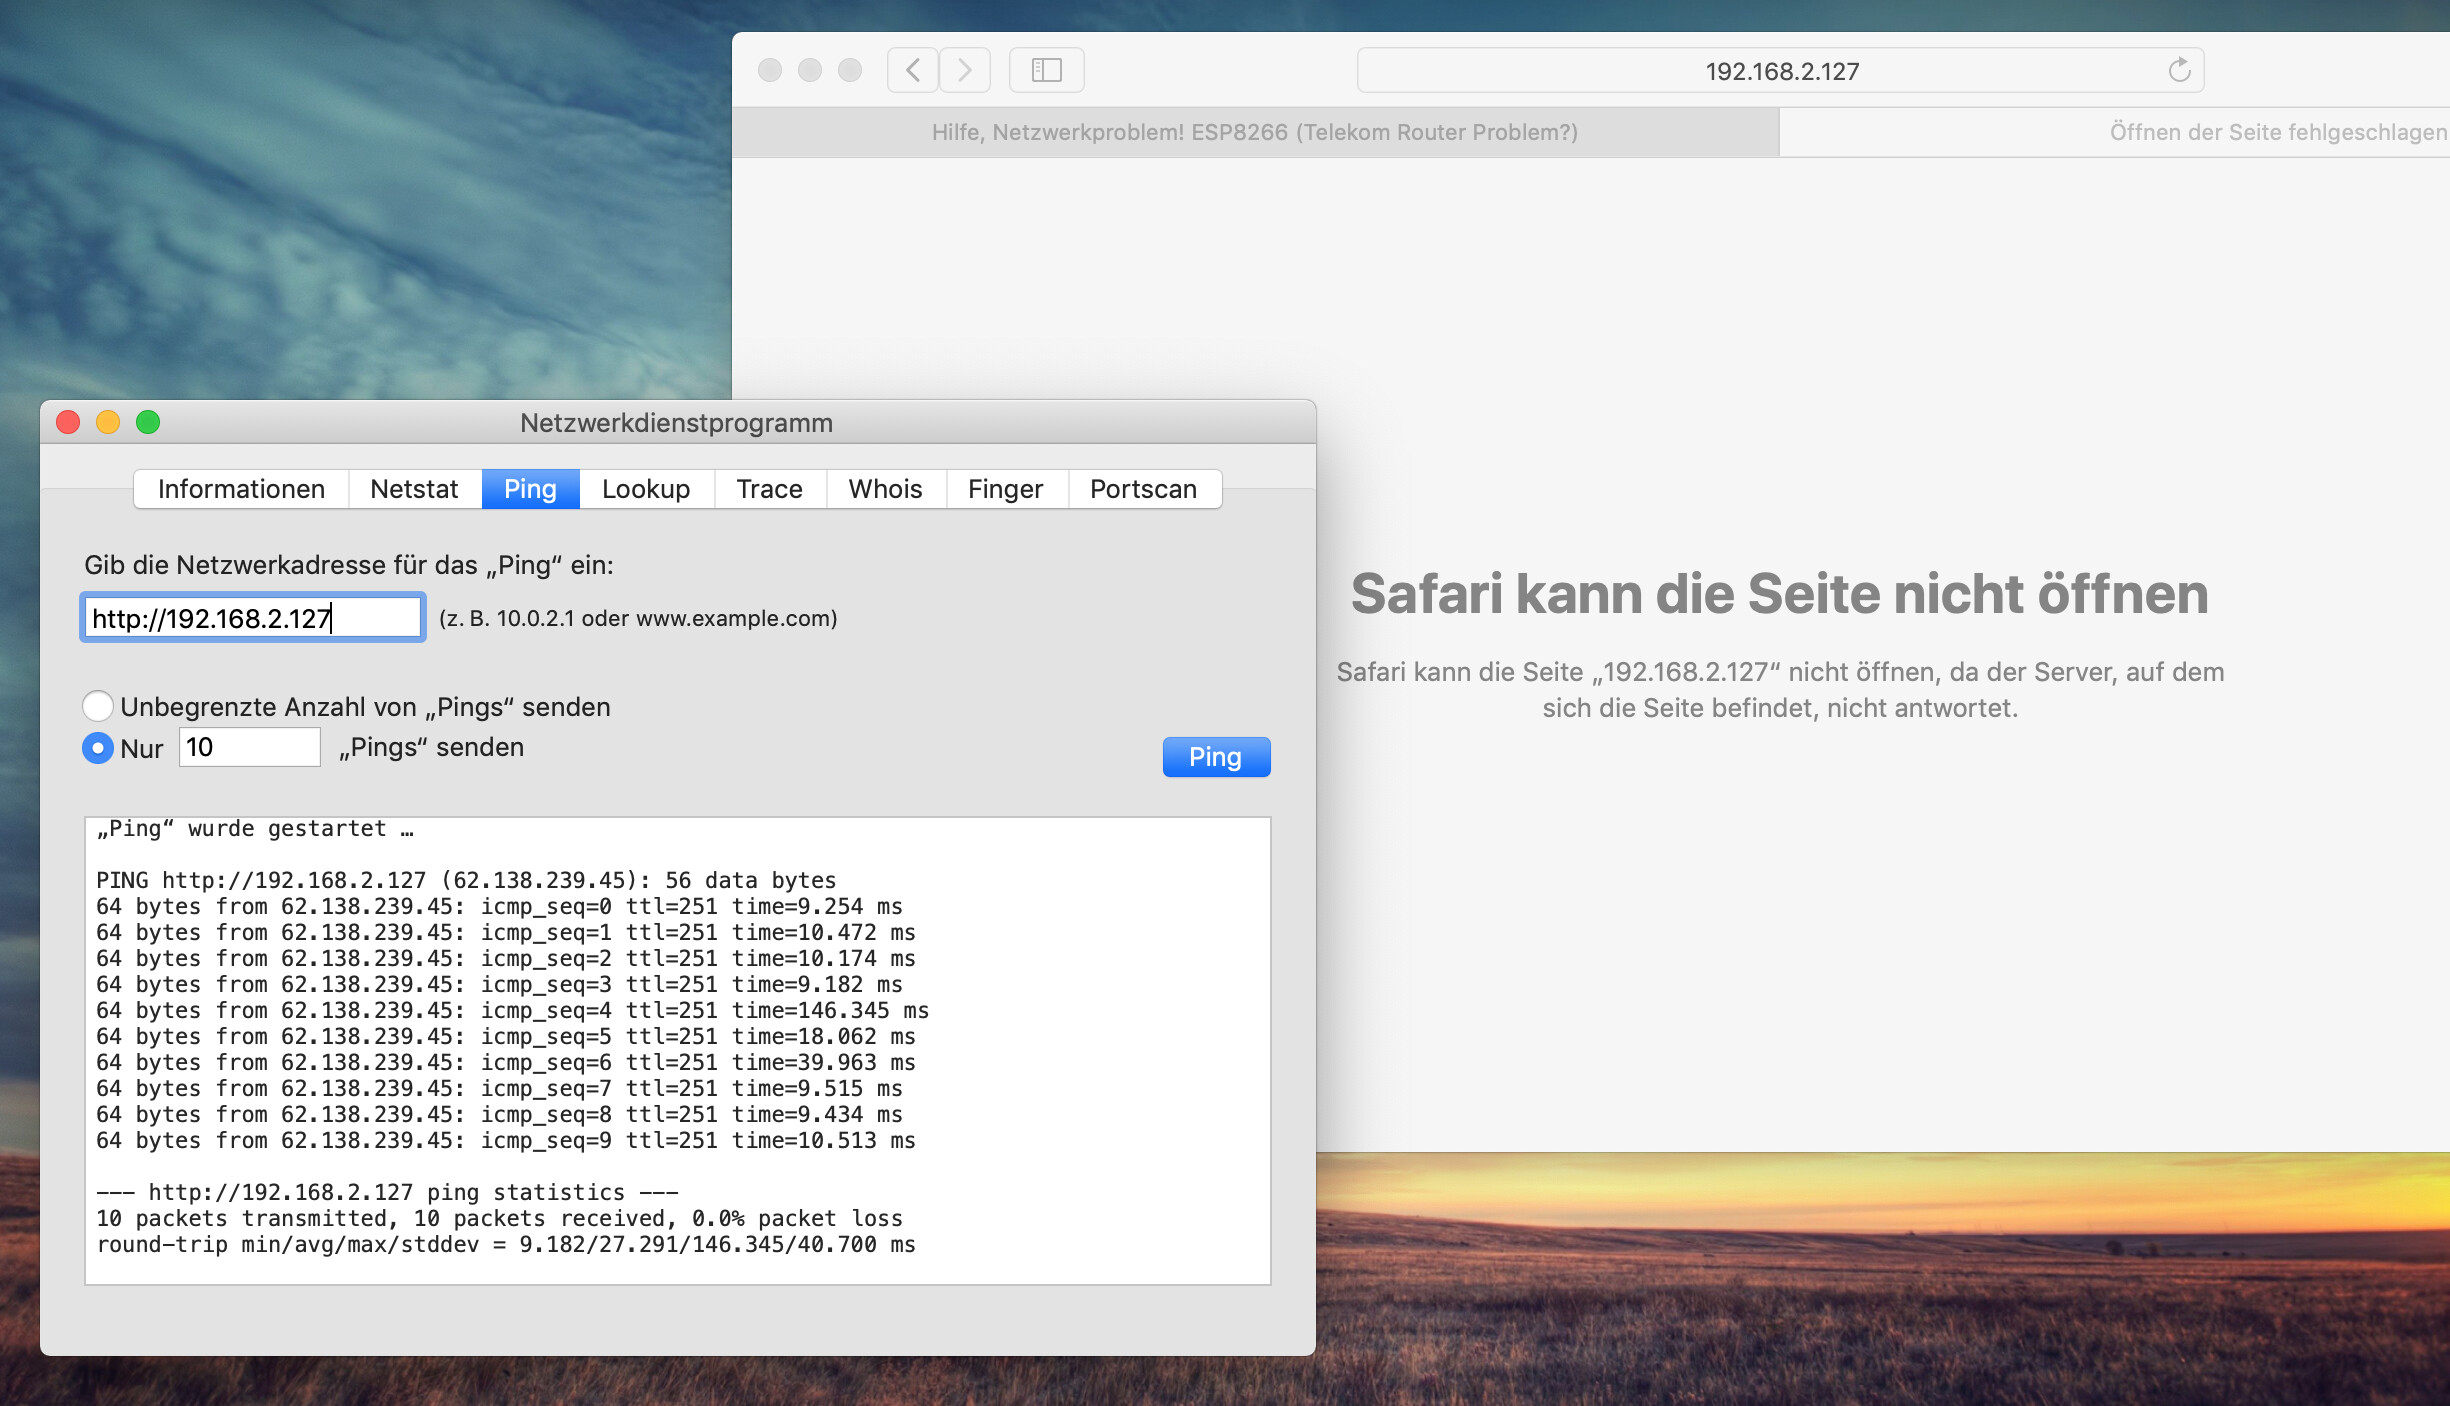The height and width of the screenshot is (1406, 2450).
Task: Switch to the ESP8266 Netzwerkproblem Safari tab
Action: 1255,132
